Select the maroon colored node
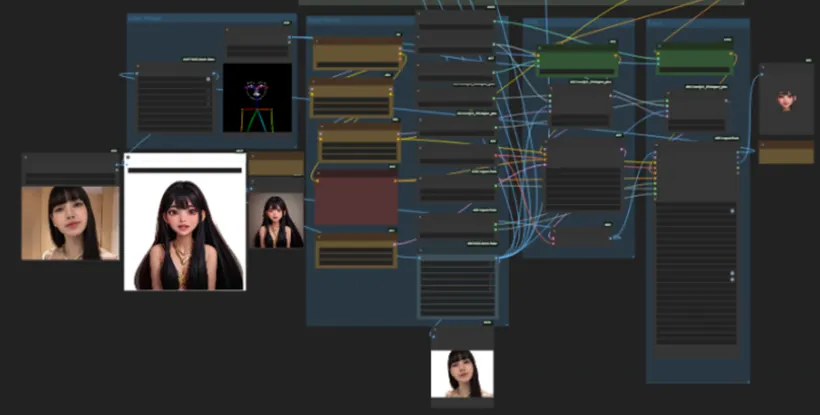 click(x=356, y=199)
